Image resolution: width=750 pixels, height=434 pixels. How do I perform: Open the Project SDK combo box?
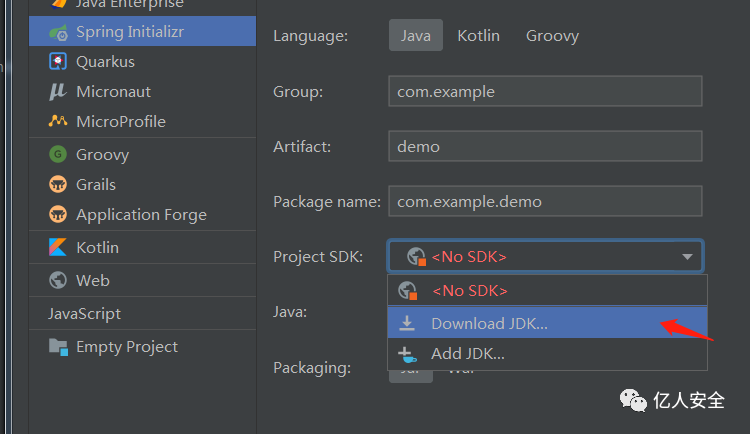[x=545, y=257]
